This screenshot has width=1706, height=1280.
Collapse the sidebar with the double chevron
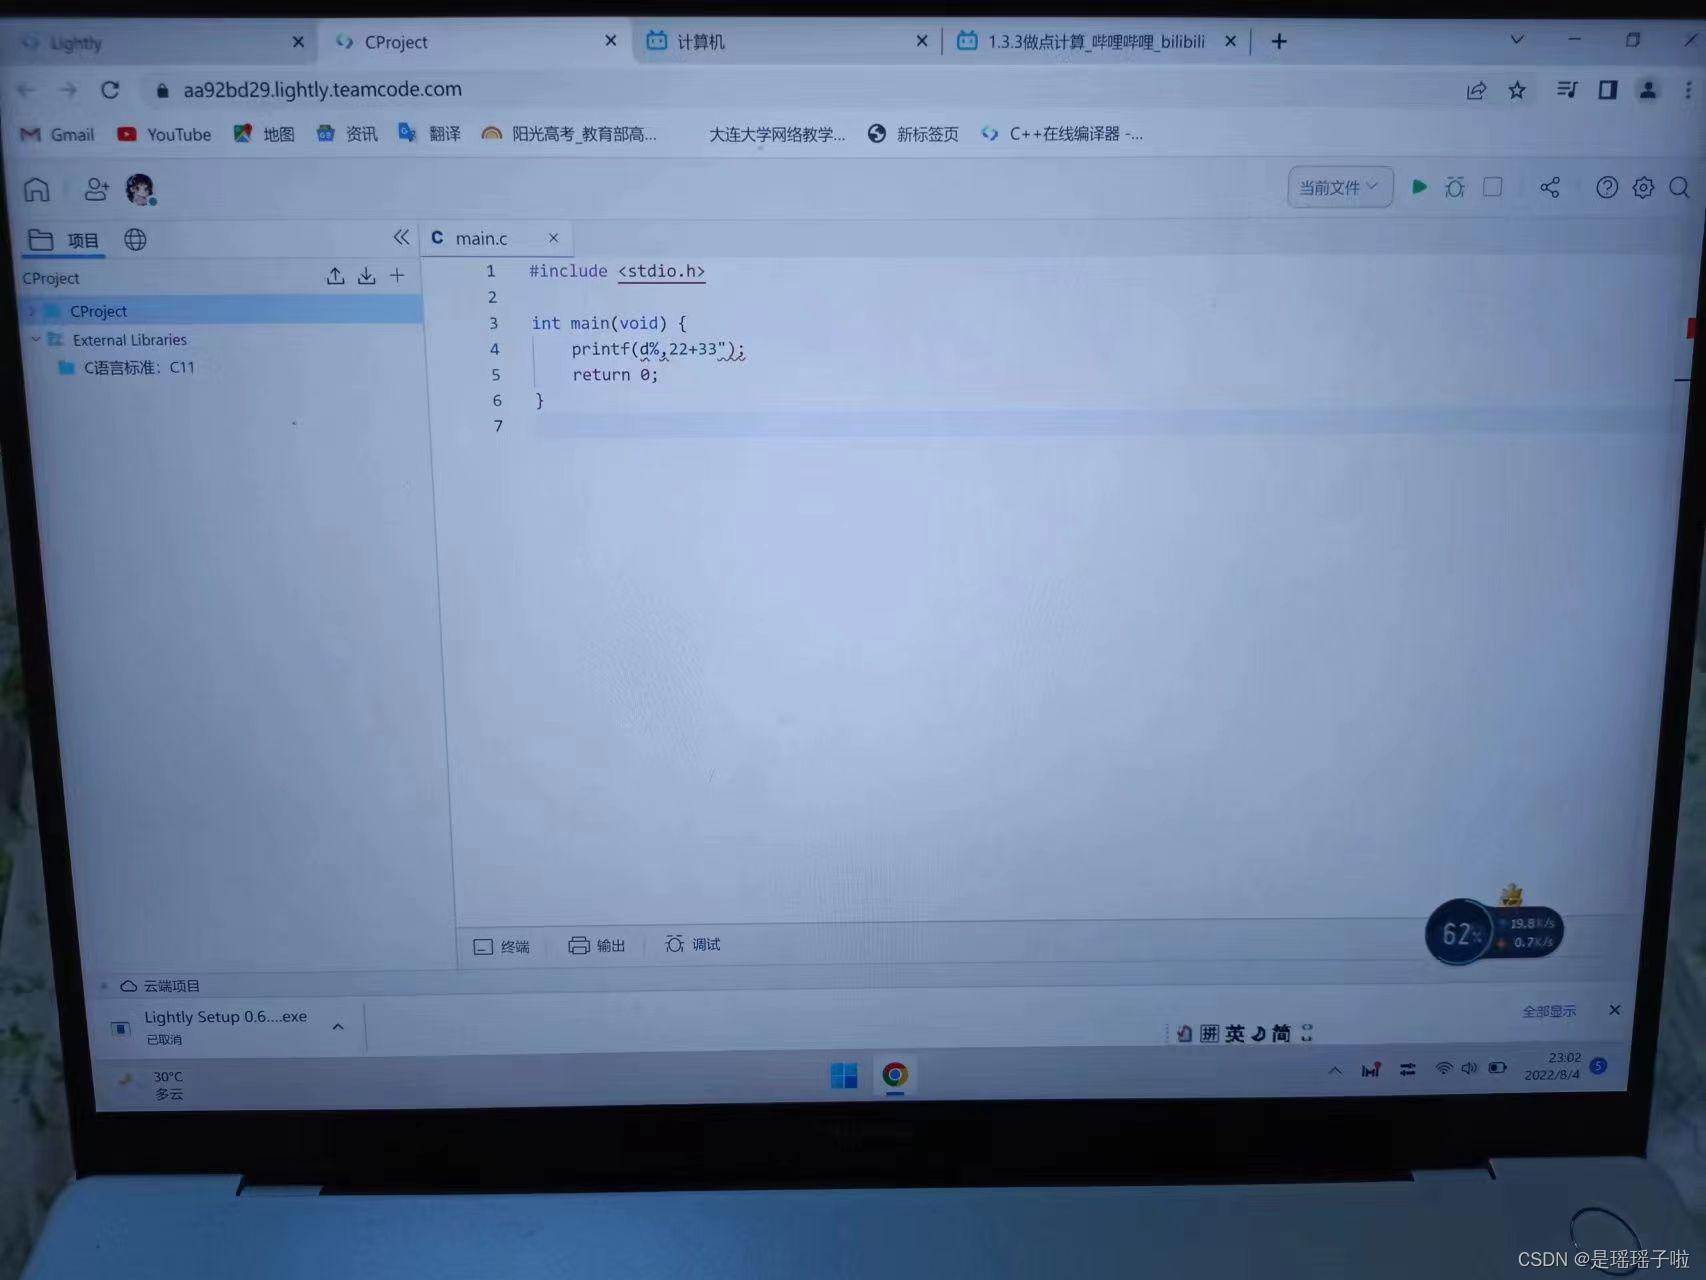tap(400, 237)
